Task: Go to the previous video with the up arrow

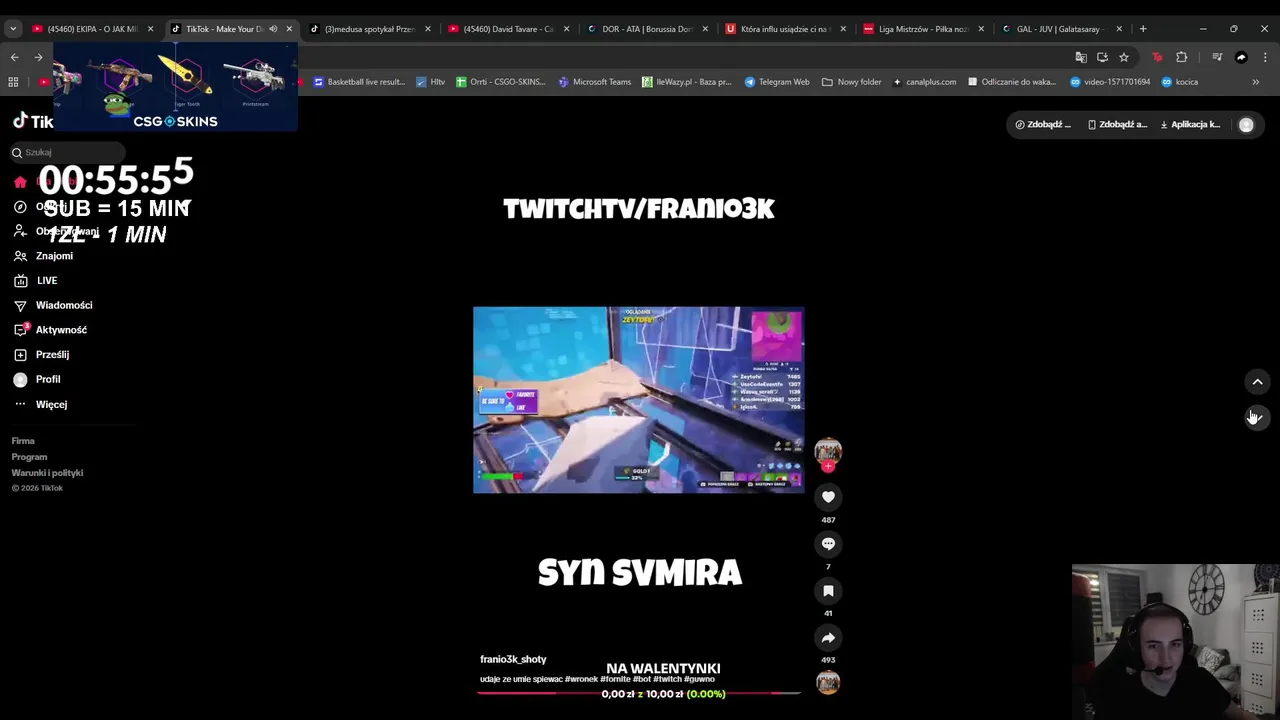Action: [1258, 382]
